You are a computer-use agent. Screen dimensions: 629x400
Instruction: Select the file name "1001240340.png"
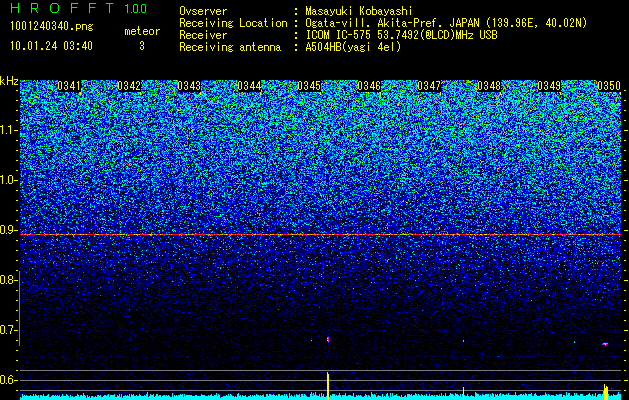coord(52,26)
